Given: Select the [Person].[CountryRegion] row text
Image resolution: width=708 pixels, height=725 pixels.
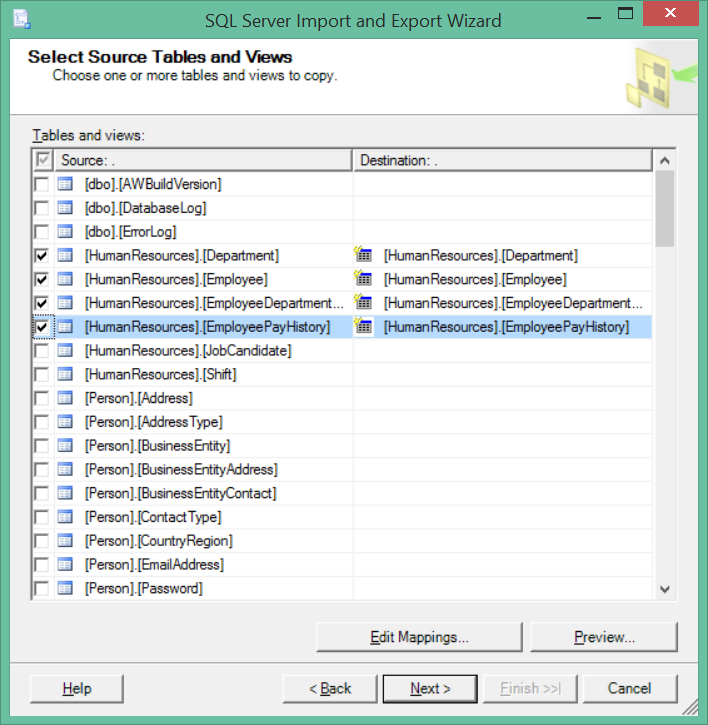Looking at the screenshot, I should 159,541.
